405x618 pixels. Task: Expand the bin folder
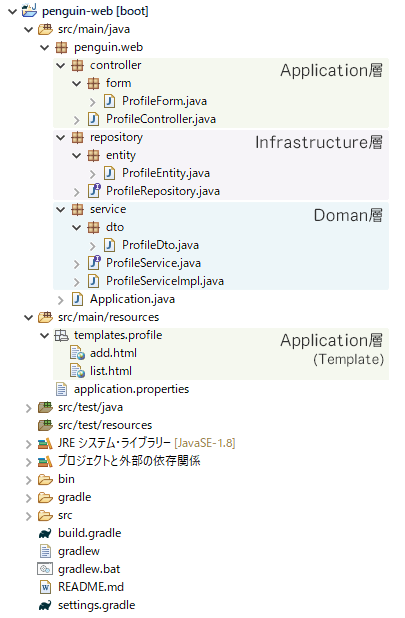tap(28, 480)
